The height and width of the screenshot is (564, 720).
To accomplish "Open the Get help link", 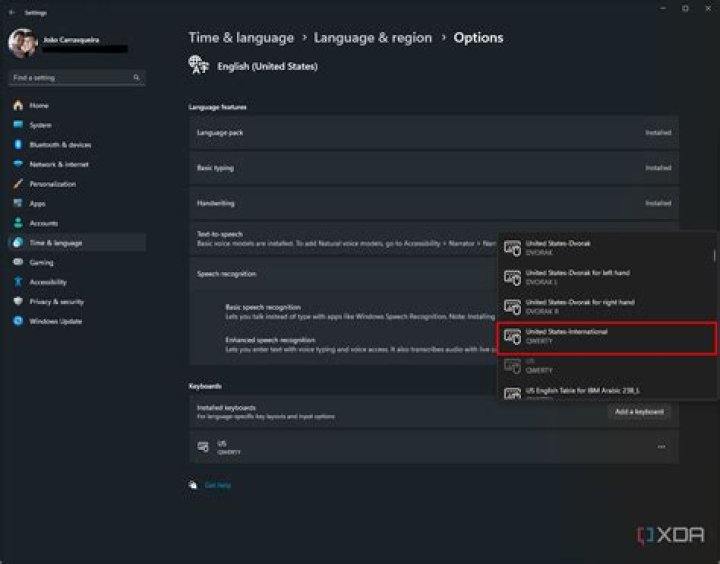I will pos(217,485).
